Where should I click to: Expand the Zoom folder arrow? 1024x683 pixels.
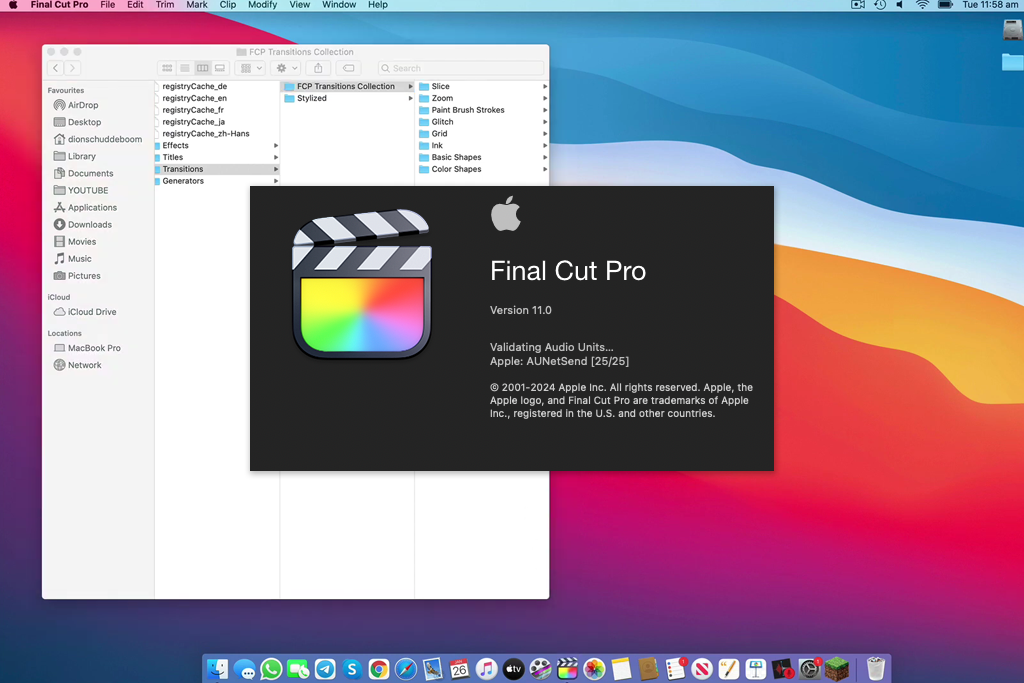545,98
